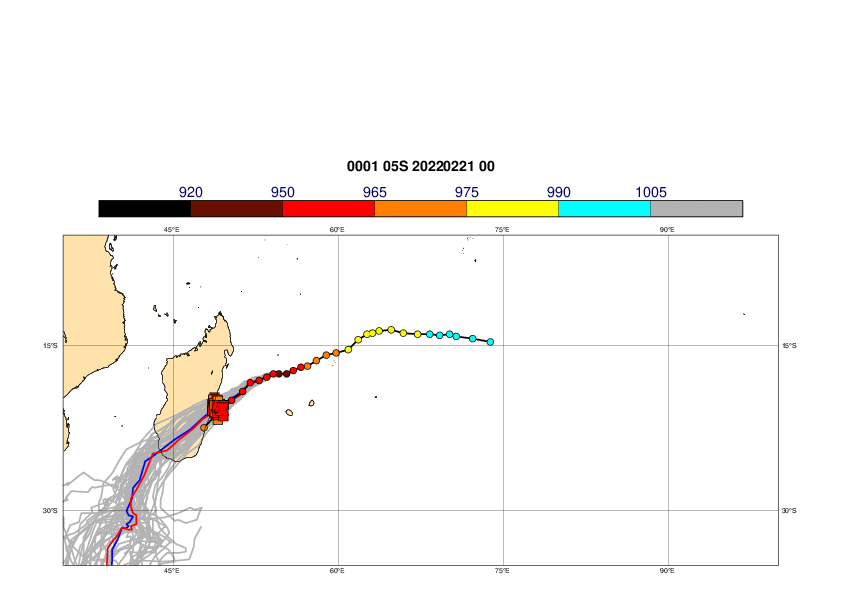Image resolution: width=842 pixels, height=596 pixels.
Task: Click the '15°S' label left of the map
Action: (x=50, y=346)
